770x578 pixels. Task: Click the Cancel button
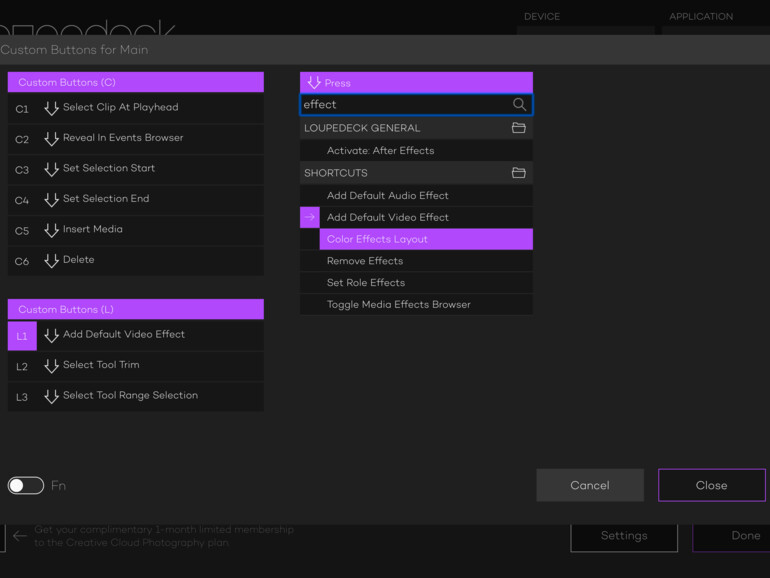click(x=590, y=485)
